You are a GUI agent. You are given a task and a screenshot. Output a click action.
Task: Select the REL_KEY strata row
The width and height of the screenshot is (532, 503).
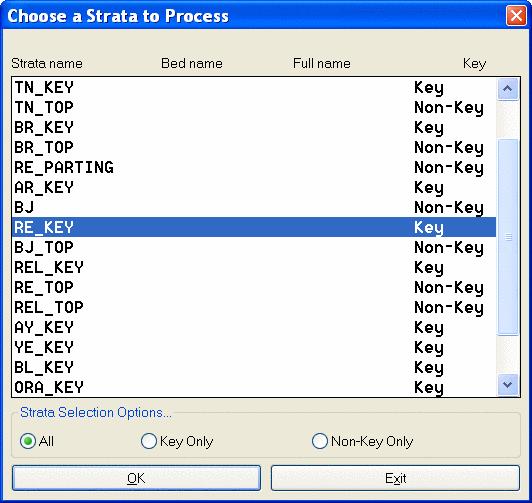[x=254, y=267]
